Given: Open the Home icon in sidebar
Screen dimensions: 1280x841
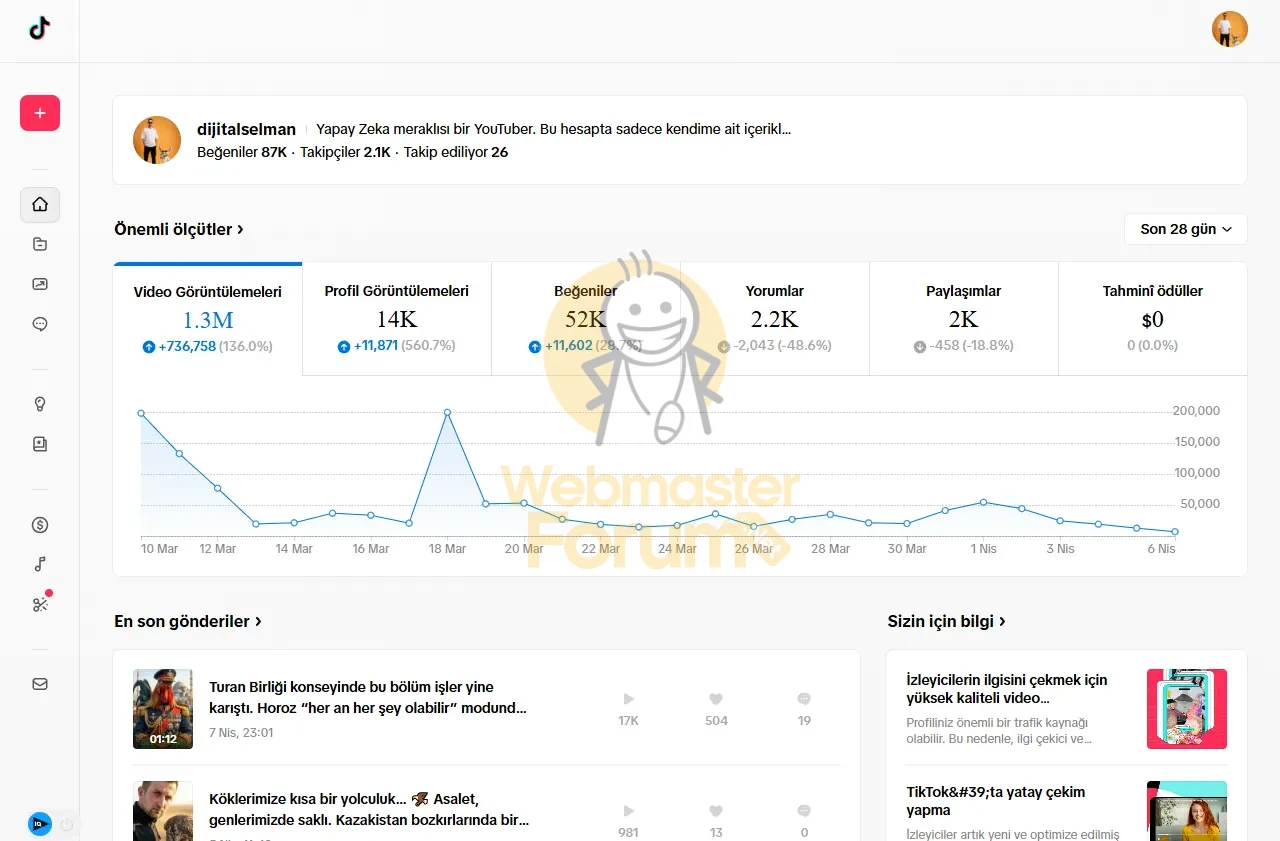Looking at the screenshot, I should (x=40, y=205).
